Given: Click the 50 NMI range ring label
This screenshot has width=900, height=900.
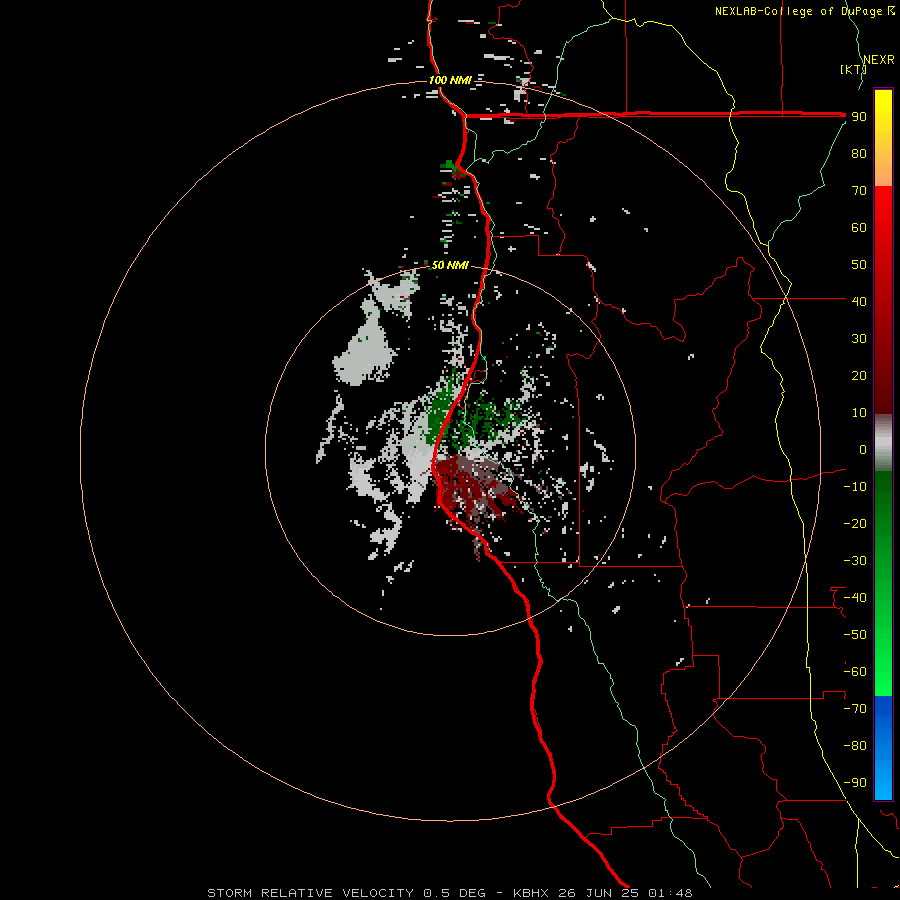Looking at the screenshot, I should (x=450, y=265).
